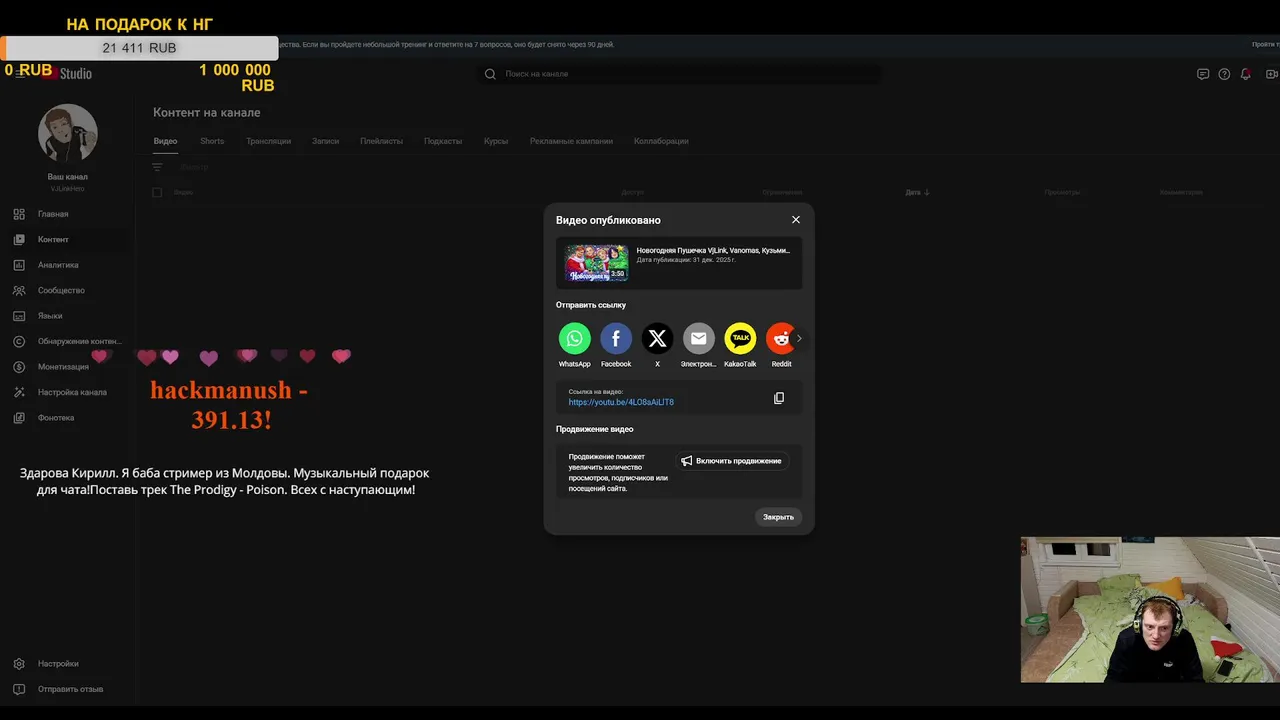This screenshot has width=1280, height=720.
Task: Switch to the 'Коллаборации' tab
Action: 661,141
